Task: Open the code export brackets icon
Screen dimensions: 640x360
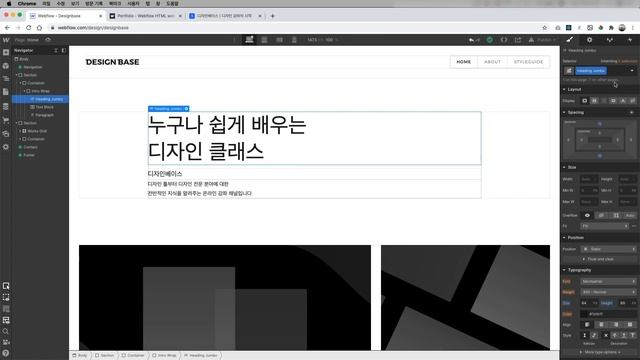Action: pos(504,40)
